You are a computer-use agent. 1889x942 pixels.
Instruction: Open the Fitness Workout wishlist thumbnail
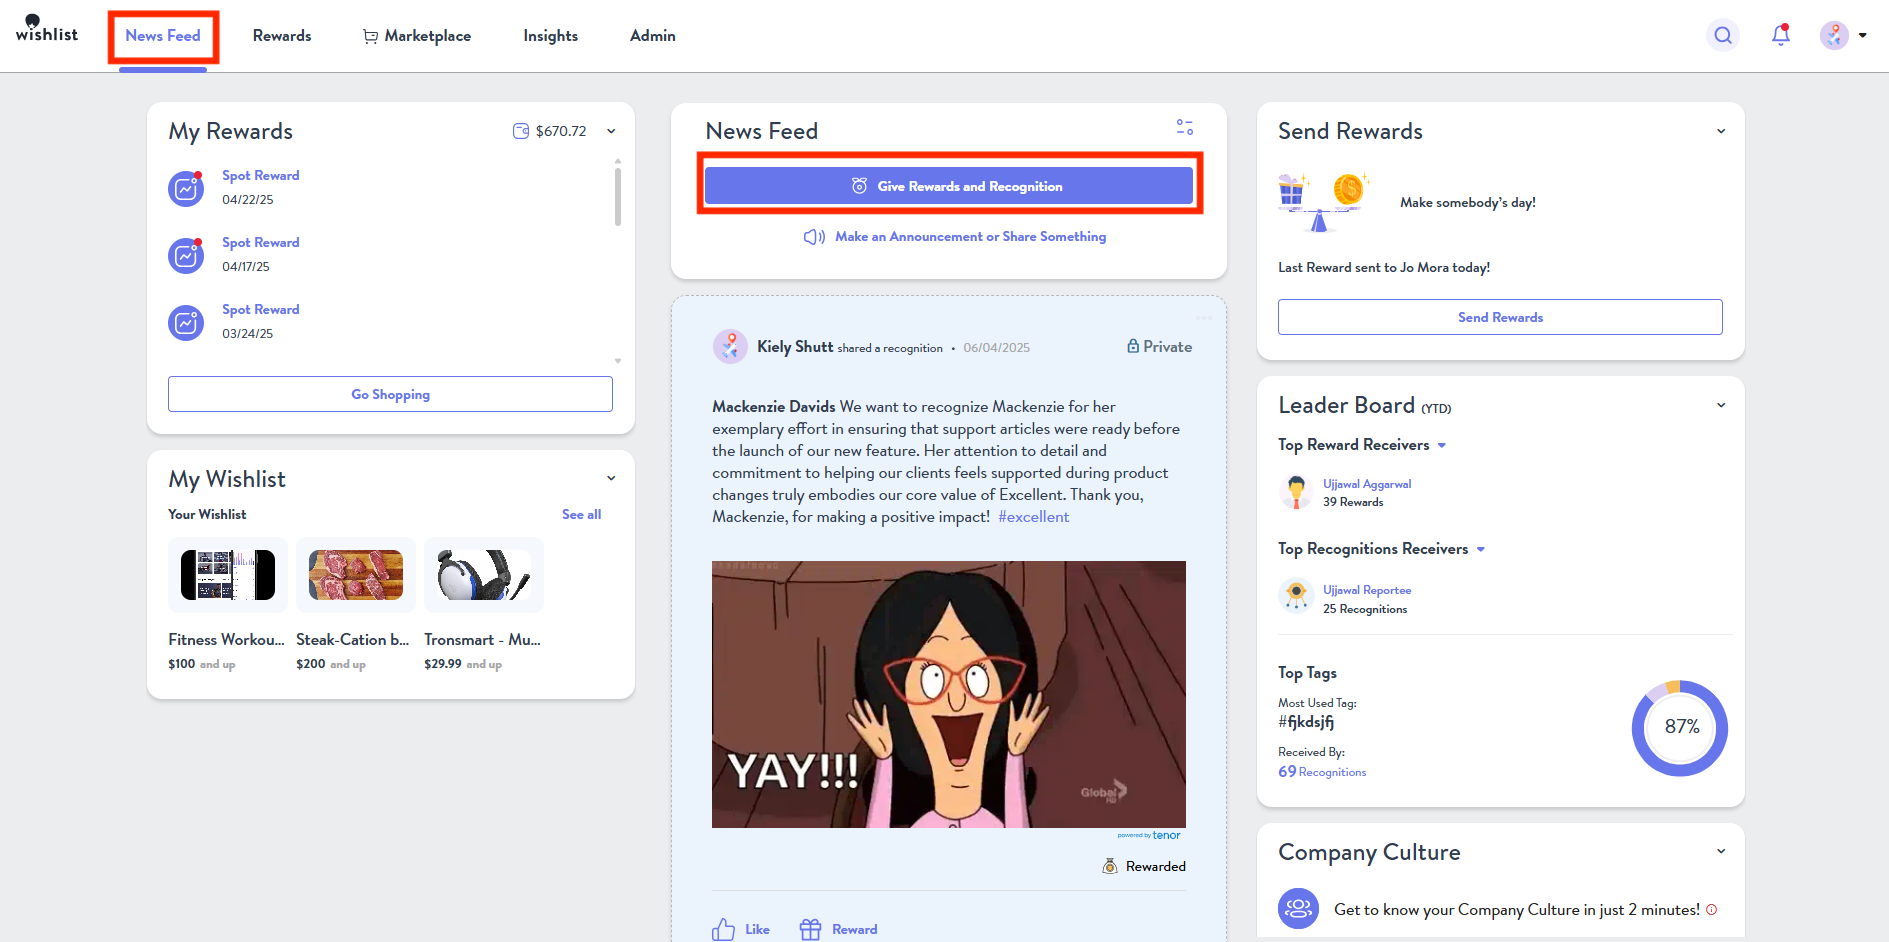pyautogui.click(x=228, y=575)
